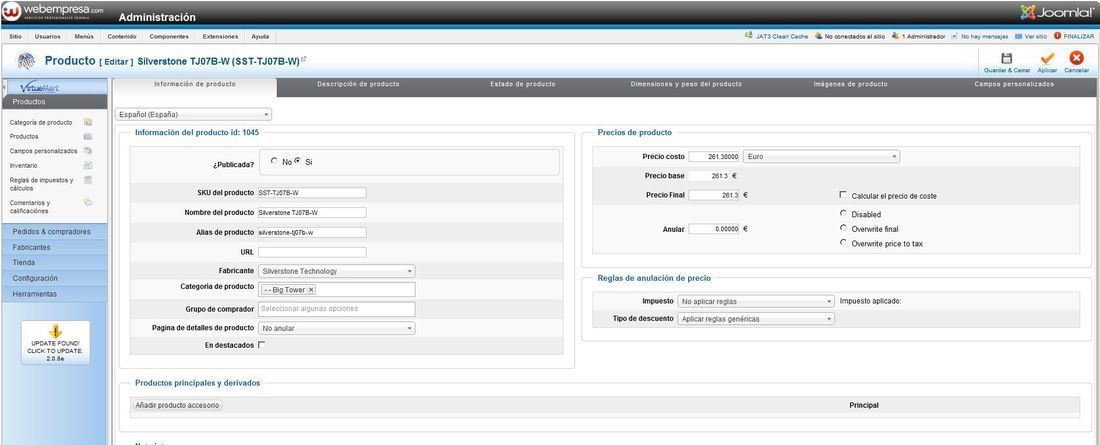Viewport: 1100px width, 445px height.
Task: Open the Usuarios menu
Action: point(48,36)
